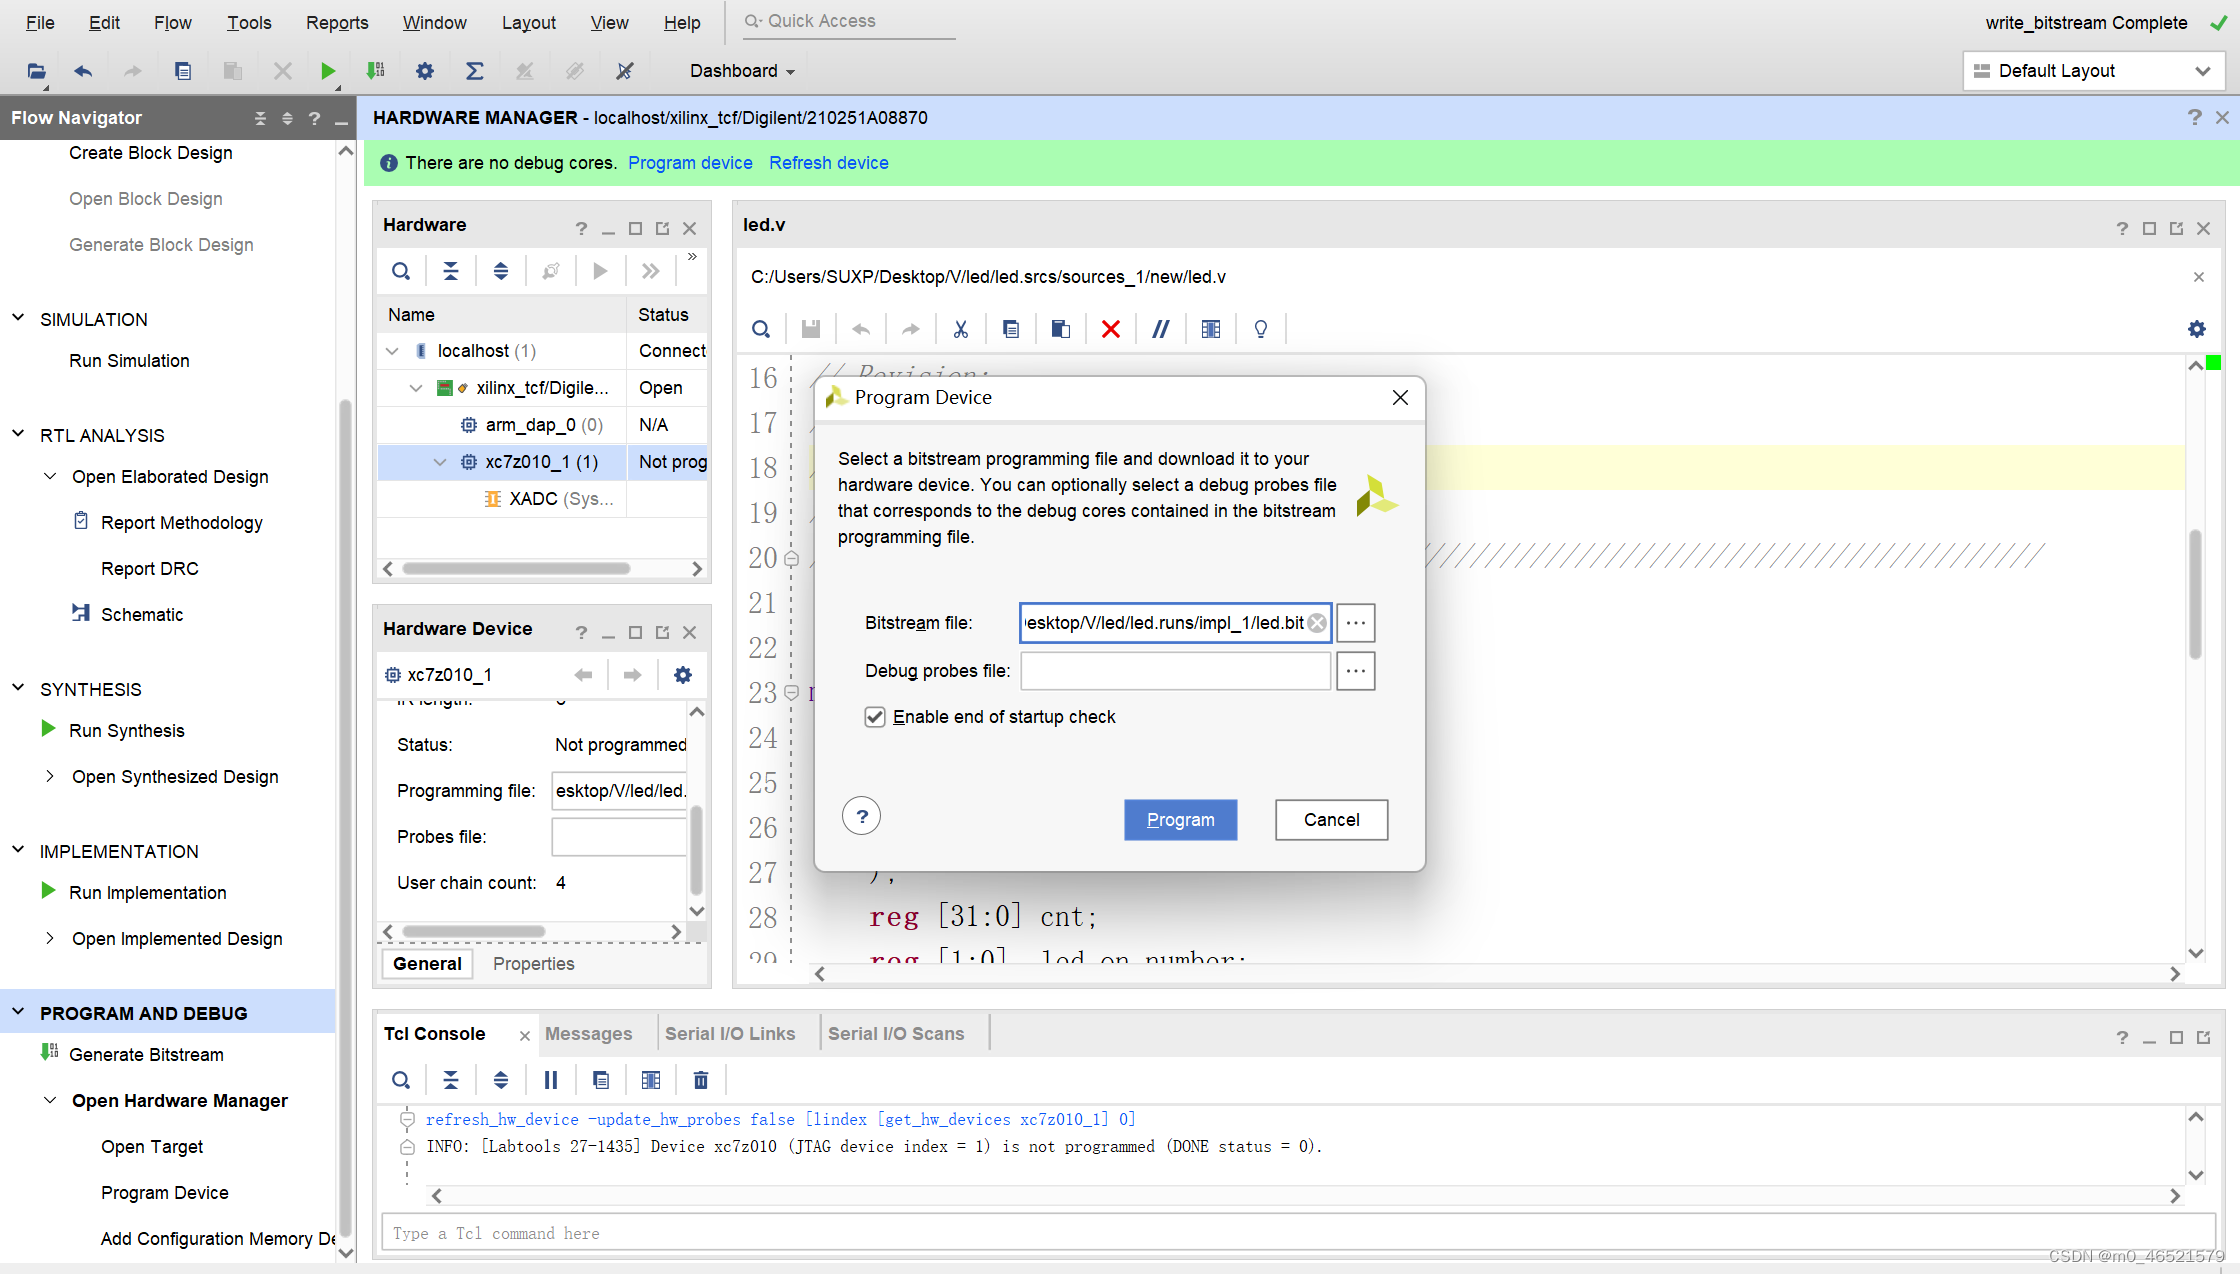Open the Reports menu
Screen dimensions: 2240x1274
(337, 22)
